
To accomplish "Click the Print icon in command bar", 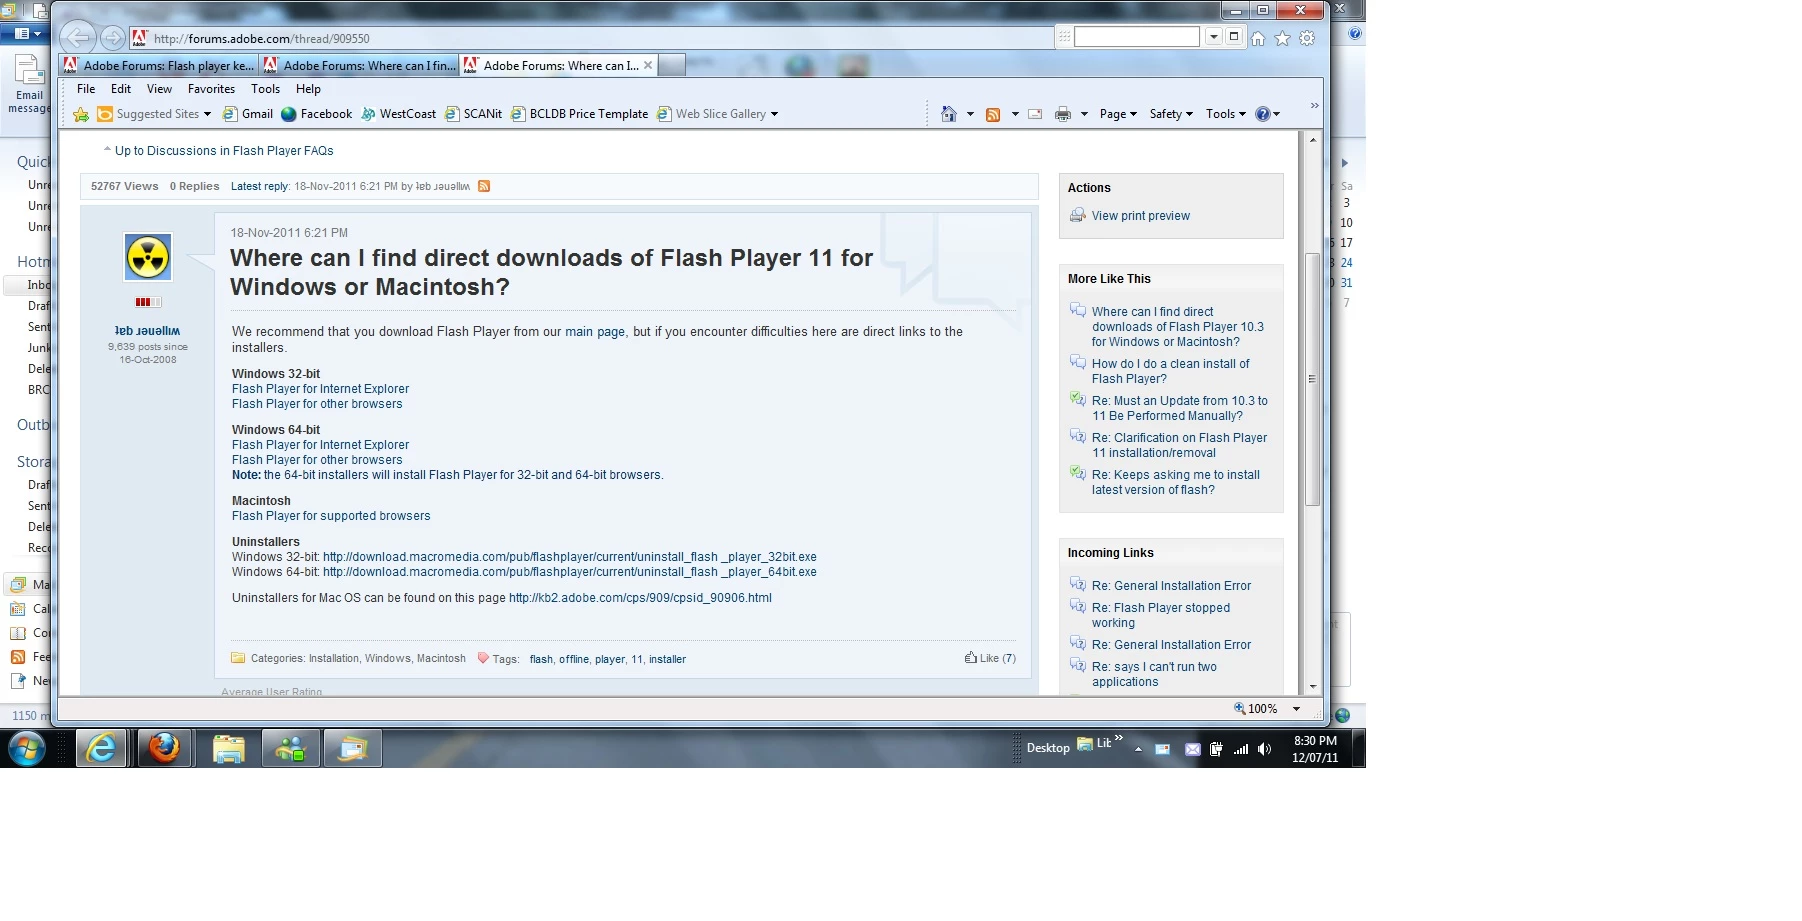I will (1063, 114).
